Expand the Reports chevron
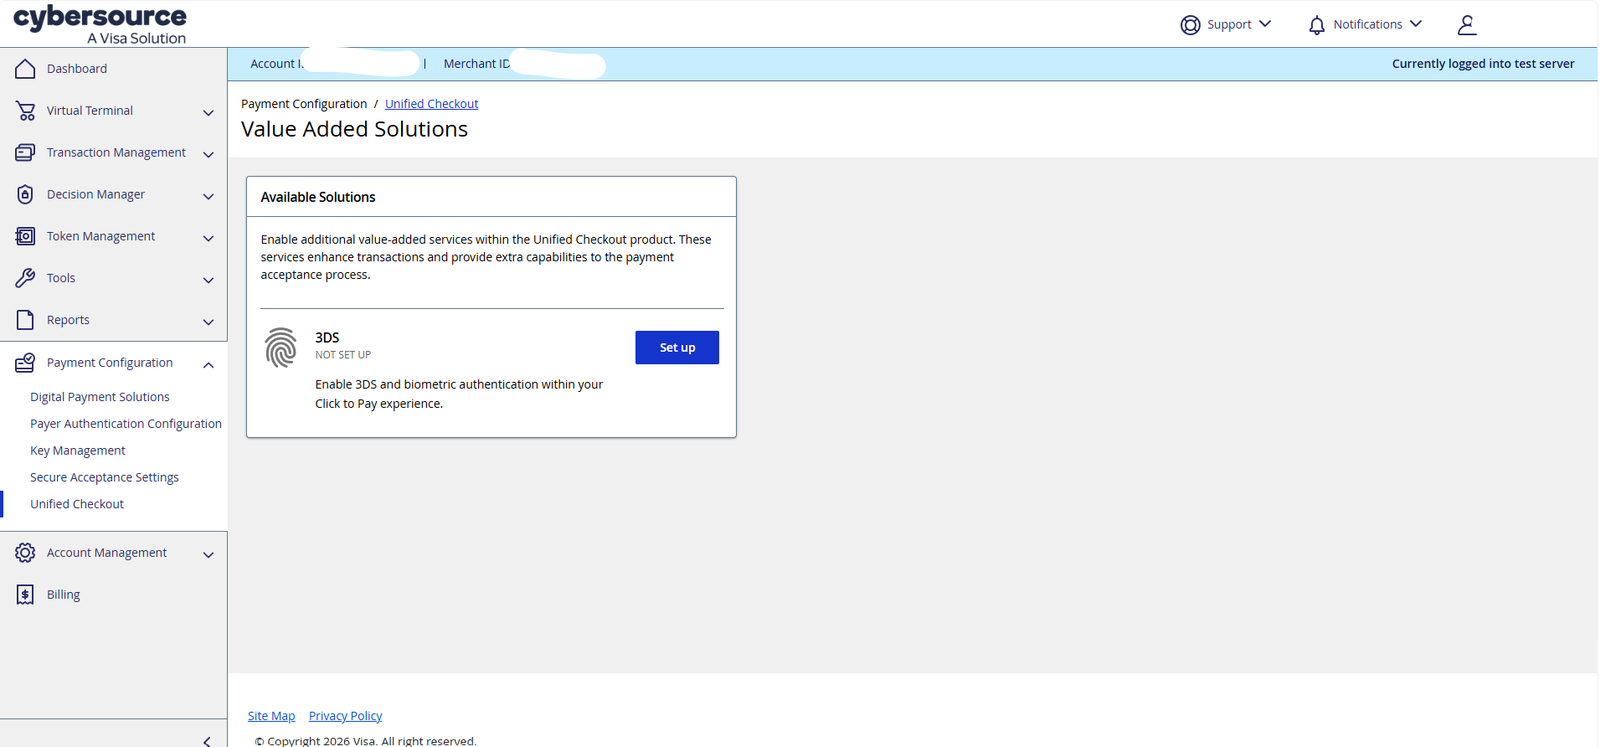1600x747 pixels. coord(208,323)
